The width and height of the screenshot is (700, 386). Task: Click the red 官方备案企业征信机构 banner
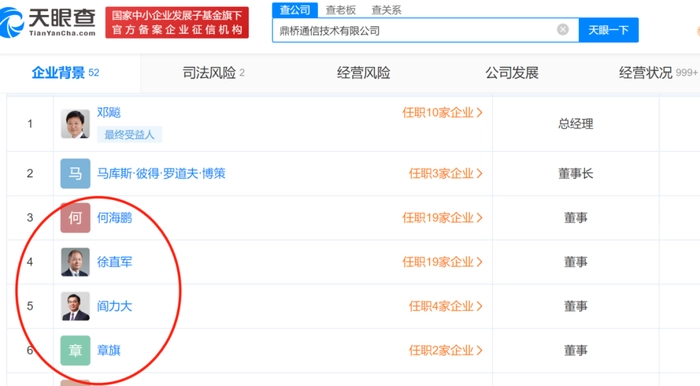point(177,22)
